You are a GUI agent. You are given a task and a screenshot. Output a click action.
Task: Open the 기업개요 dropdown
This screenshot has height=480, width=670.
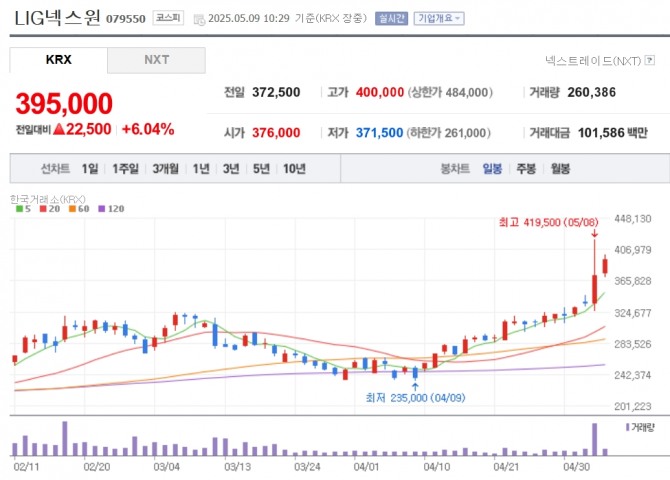pyautogui.click(x=437, y=19)
